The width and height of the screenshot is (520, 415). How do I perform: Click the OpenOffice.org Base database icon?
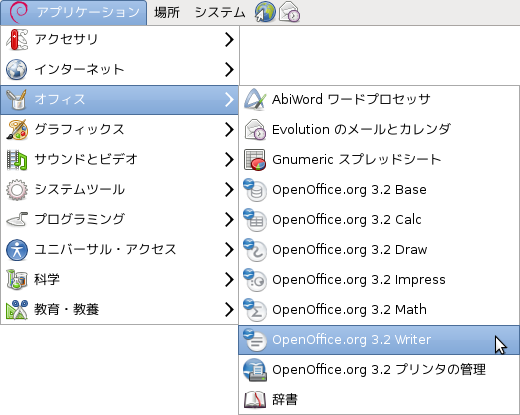click(x=255, y=190)
